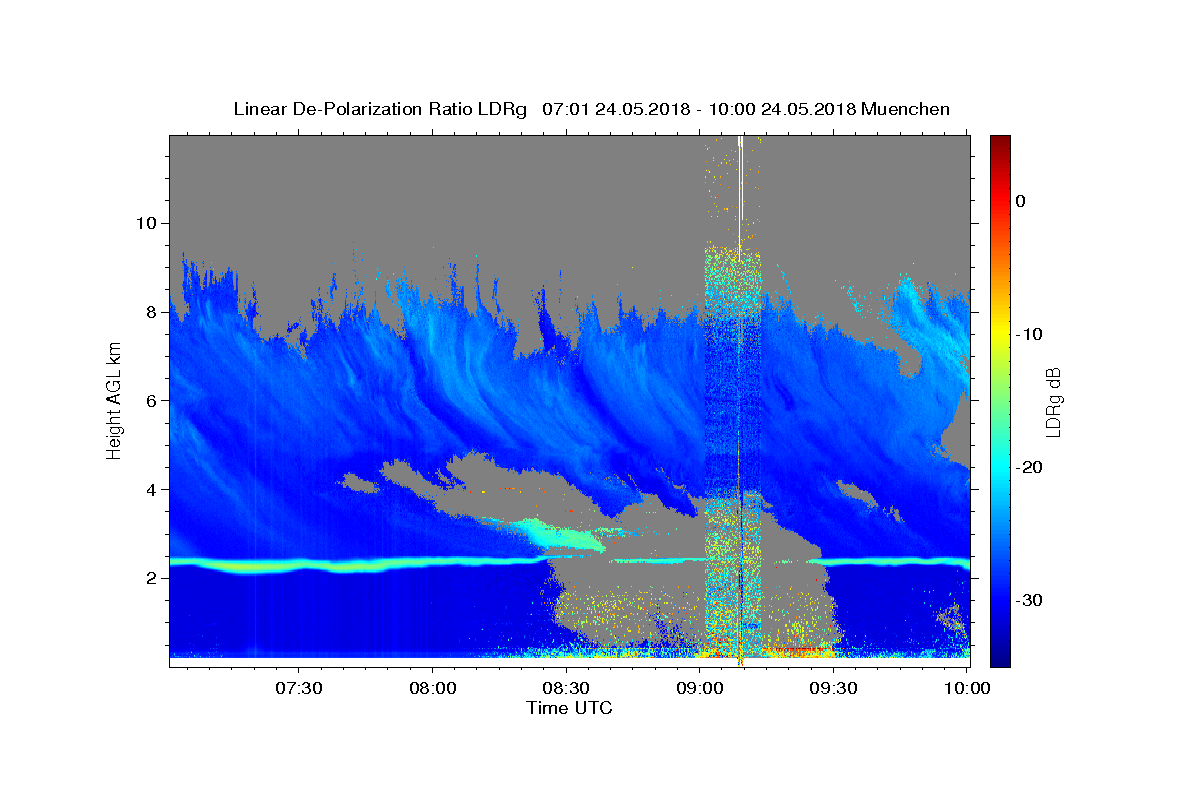Click the '10:00' time axis label
This screenshot has height=800, width=1200.
[968, 688]
